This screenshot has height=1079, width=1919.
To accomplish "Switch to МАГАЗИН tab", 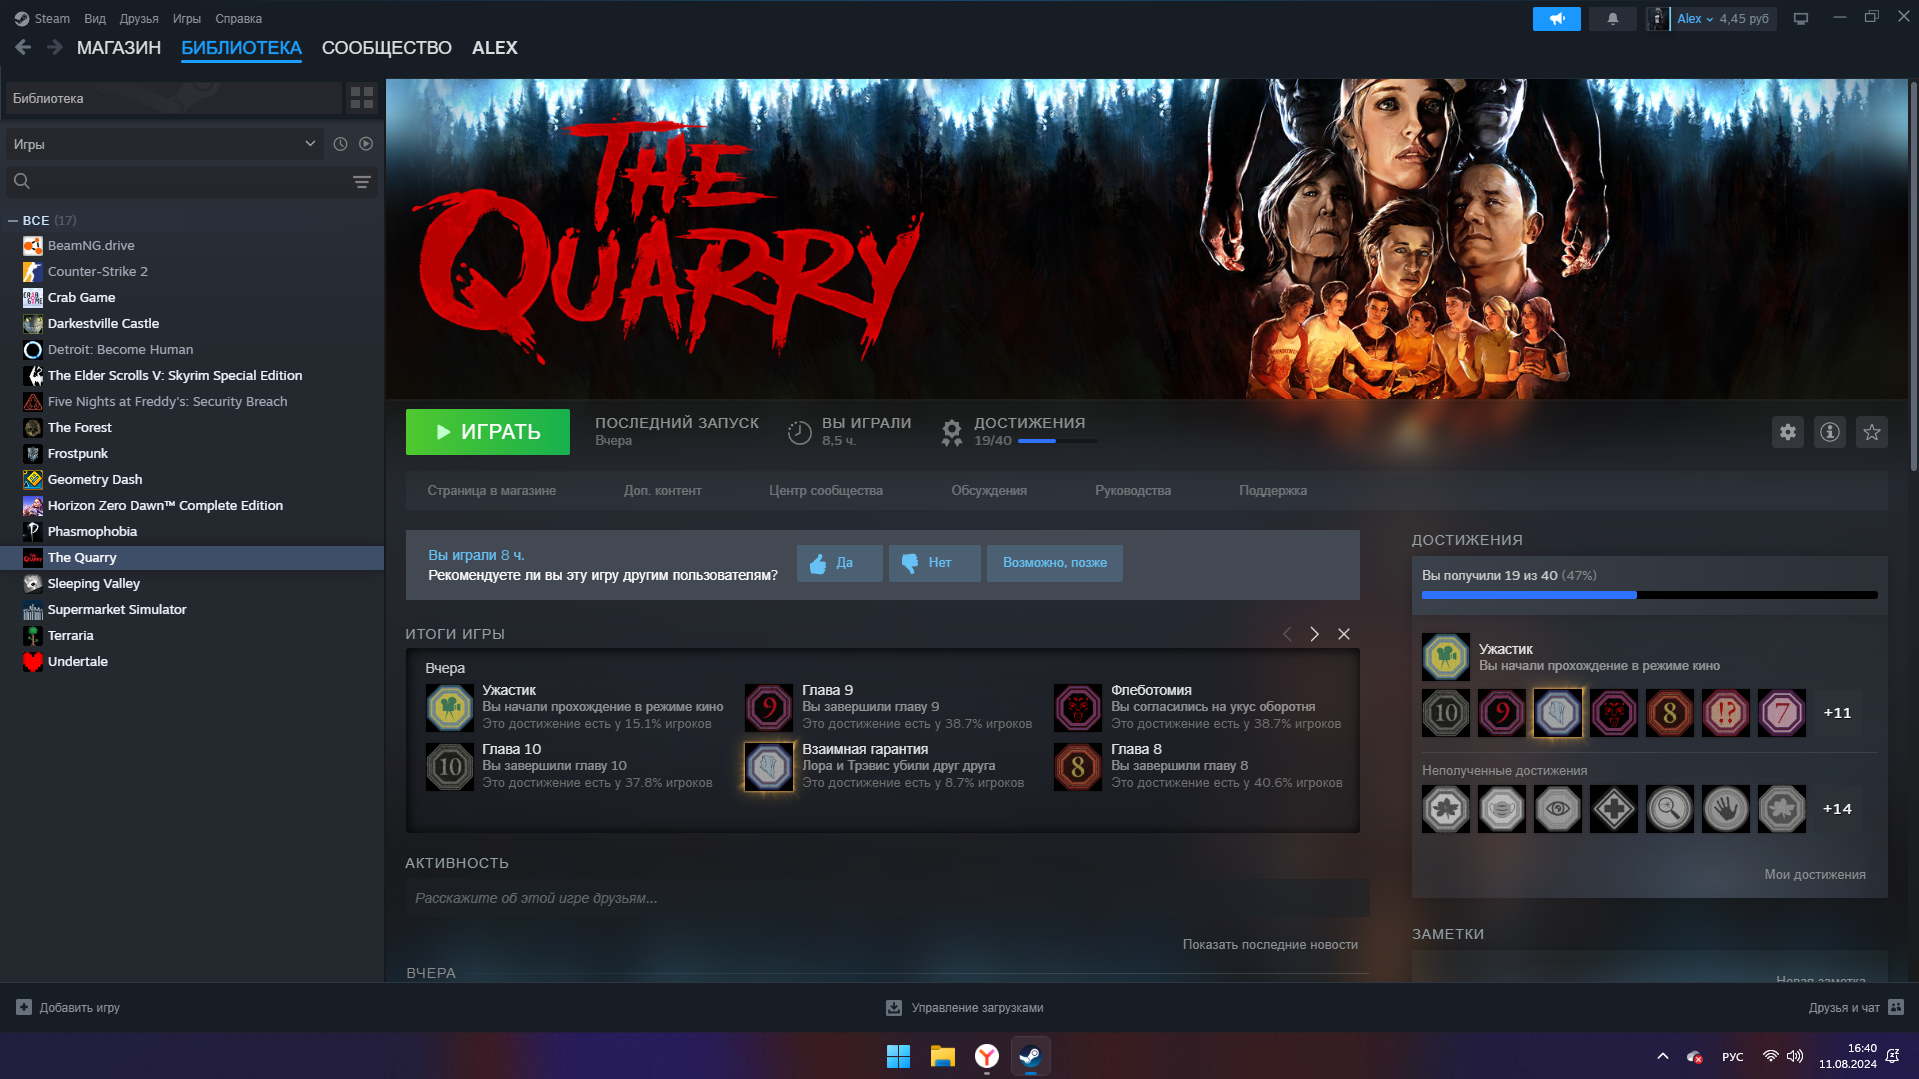I will 119,48.
